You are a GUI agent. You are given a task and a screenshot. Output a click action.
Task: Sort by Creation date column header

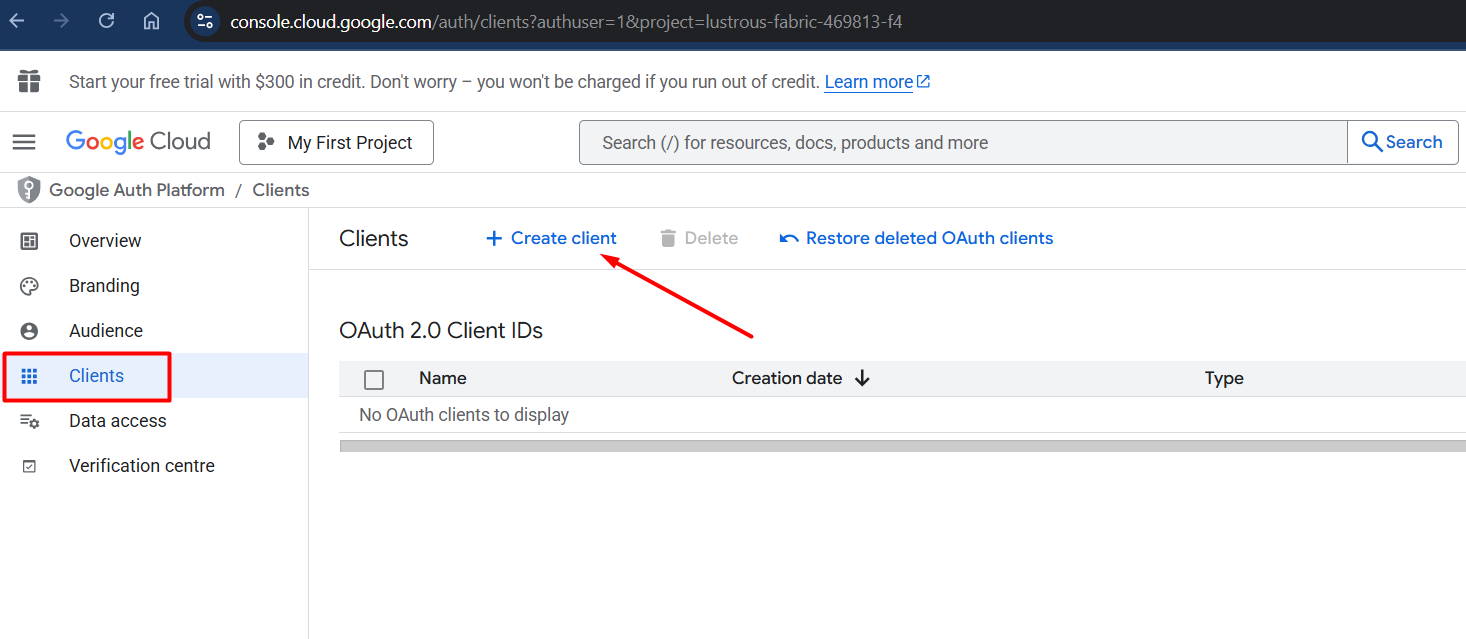787,378
